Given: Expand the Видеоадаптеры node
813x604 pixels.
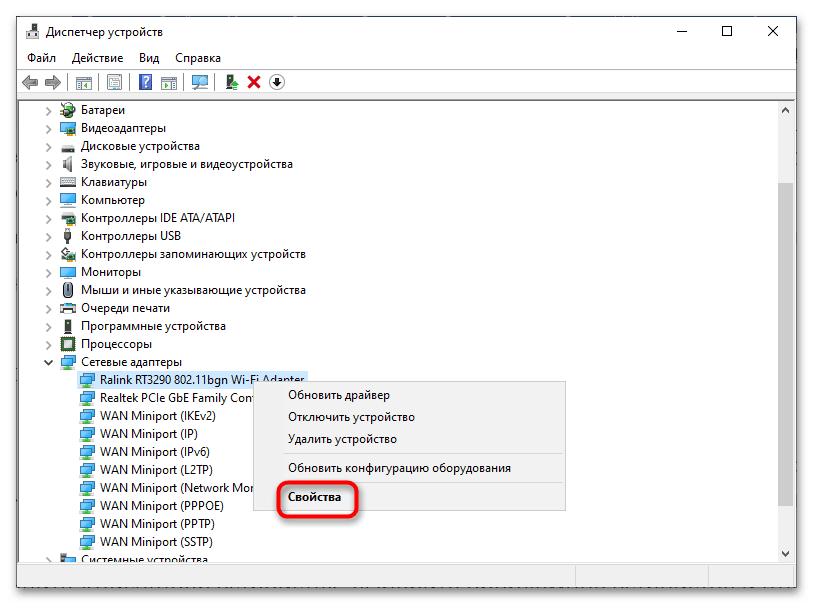Looking at the screenshot, I should [x=48, y=128].
